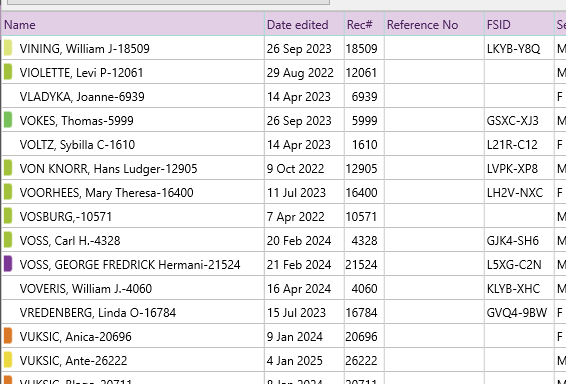Select VUKSIC, Anica-20696
Viewport: 566px width, 384px height.
pyautogui.click(x=75, y=337)
